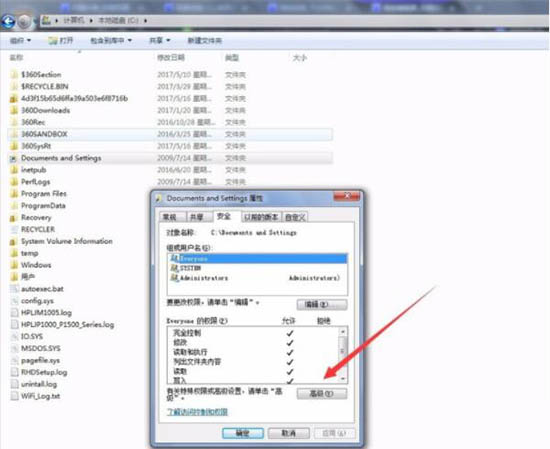Click the 新建文件夹 toolbar button
Viewport: 550px width, 449px height.
tap(204, 41)
